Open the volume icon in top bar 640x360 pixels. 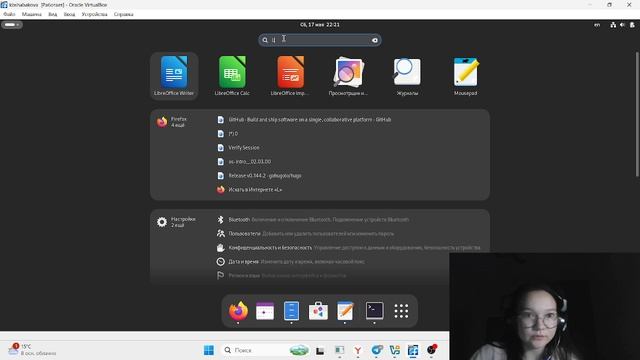(622, 25)
